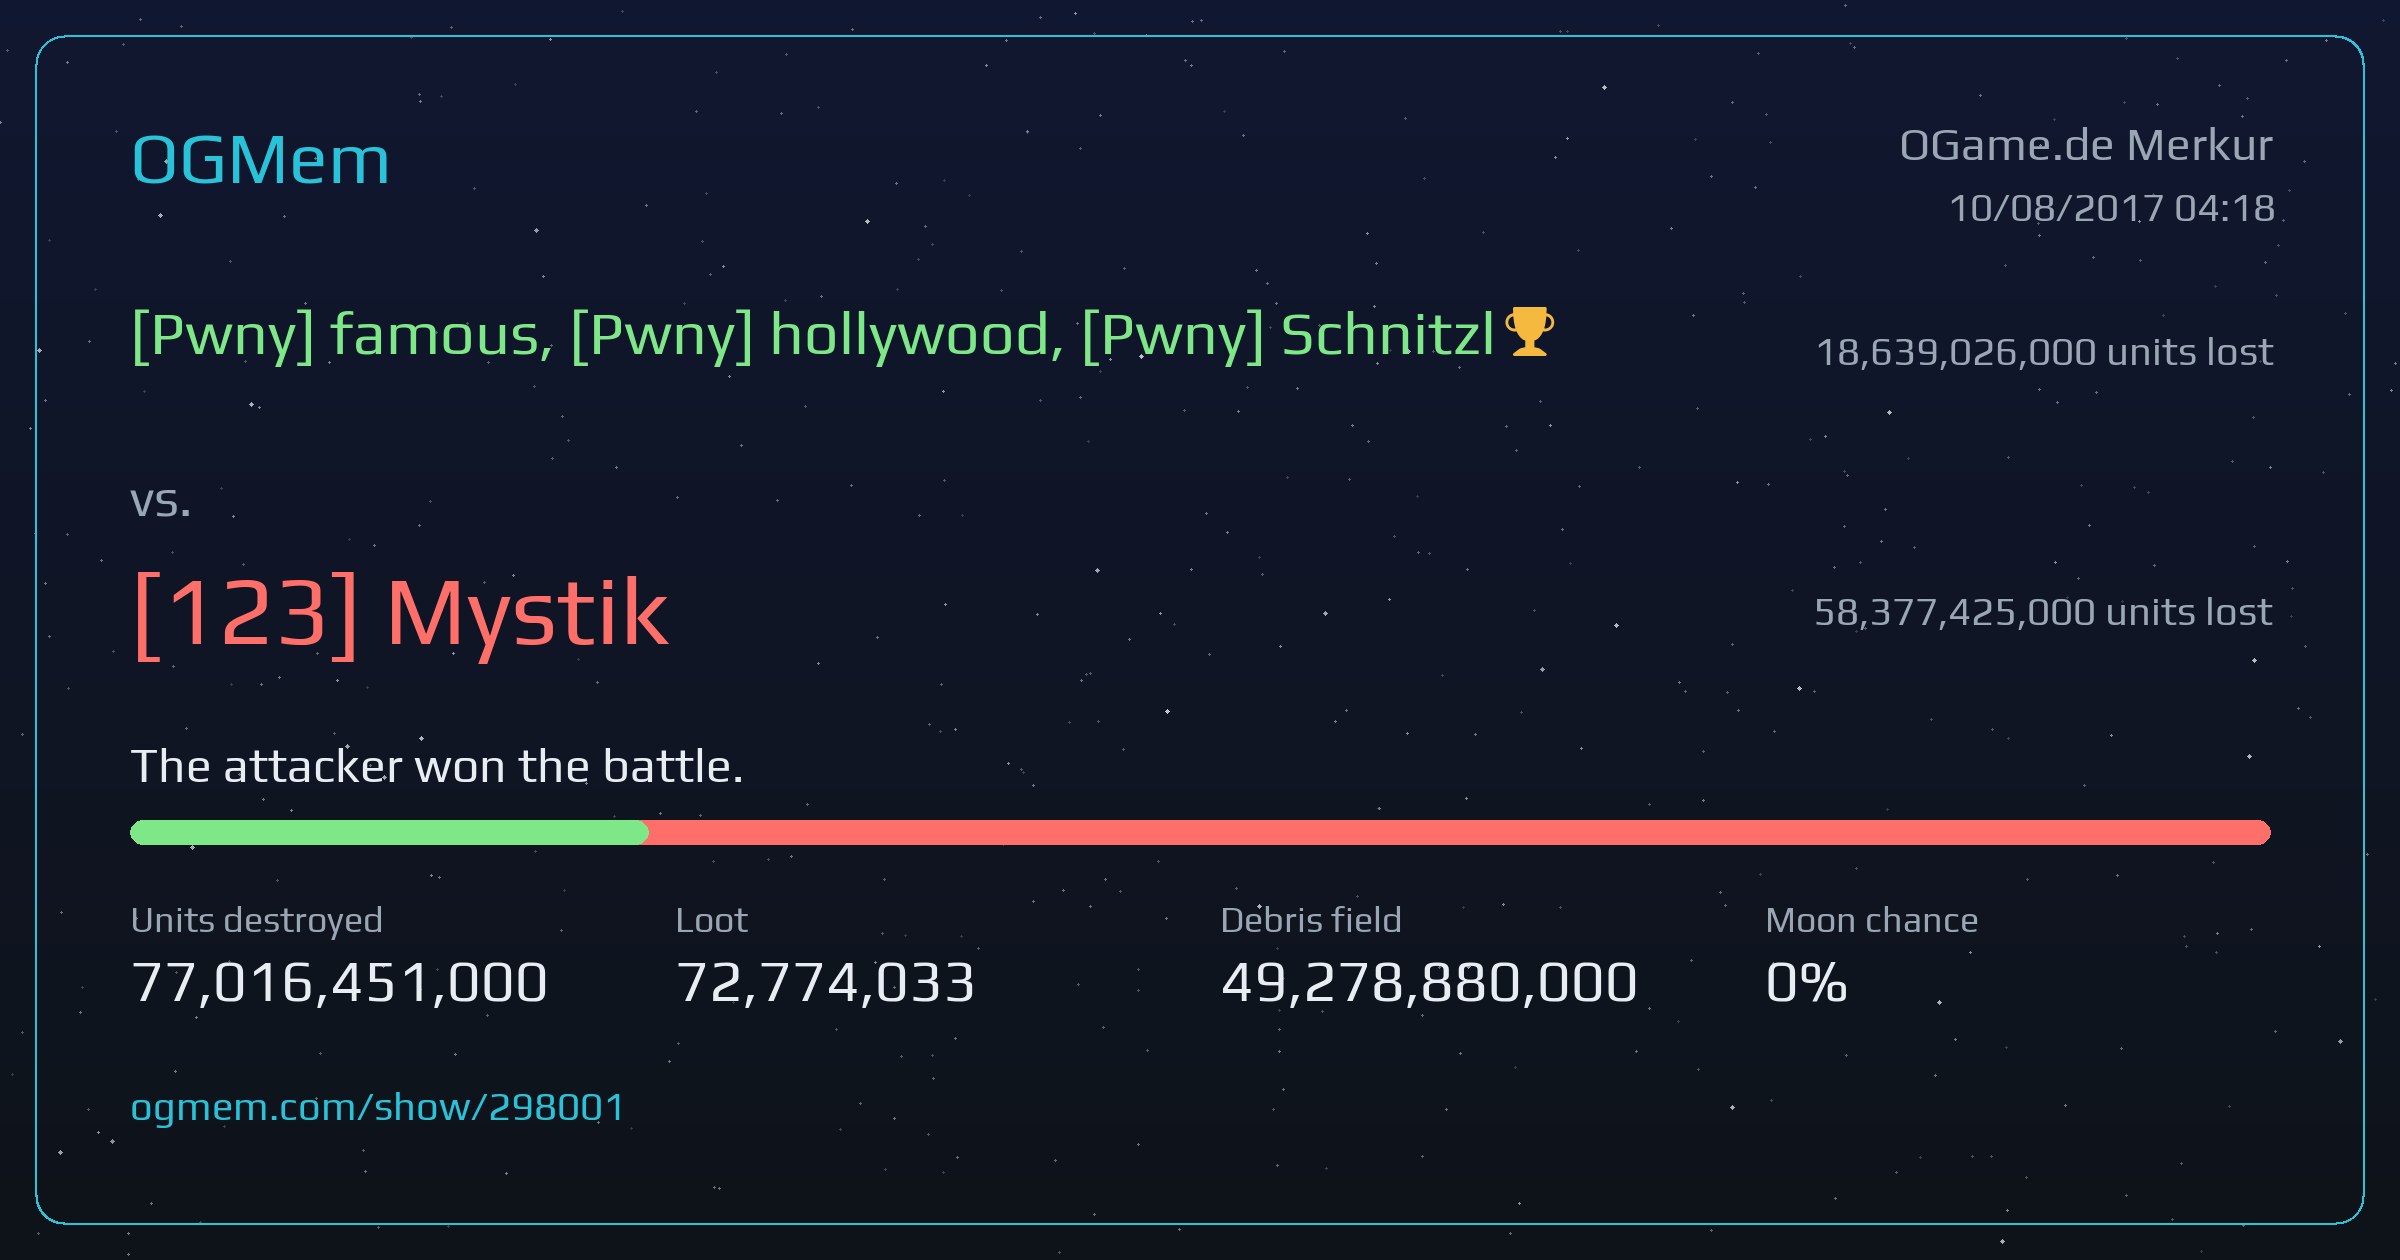Click the Debris field label
Screen dimensions: 2400x1260
pyautogui.click(x=1311, y=920)
